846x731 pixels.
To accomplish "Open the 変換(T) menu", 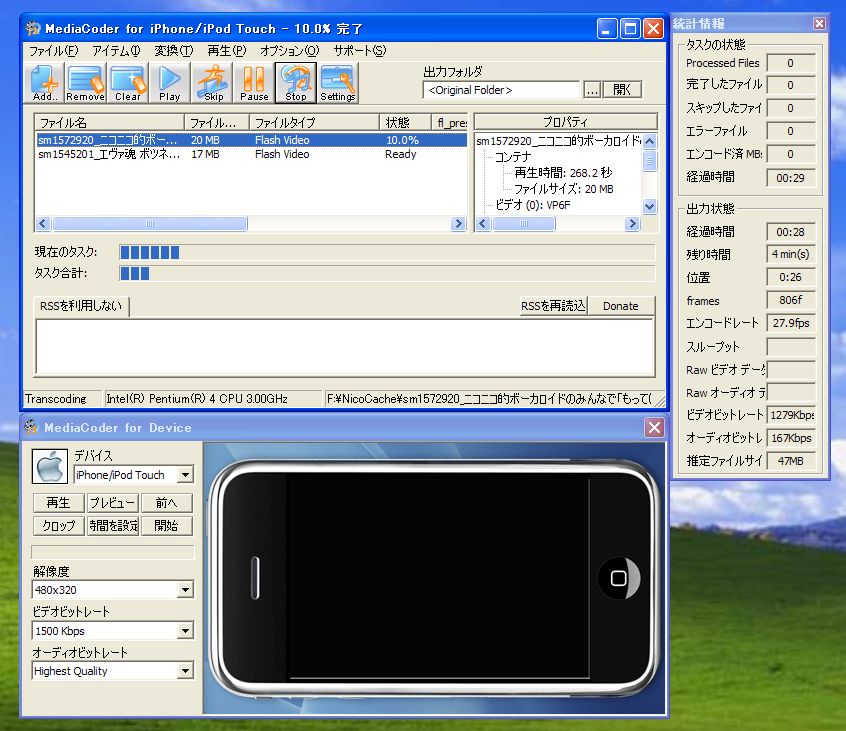I will coord(174,51).
